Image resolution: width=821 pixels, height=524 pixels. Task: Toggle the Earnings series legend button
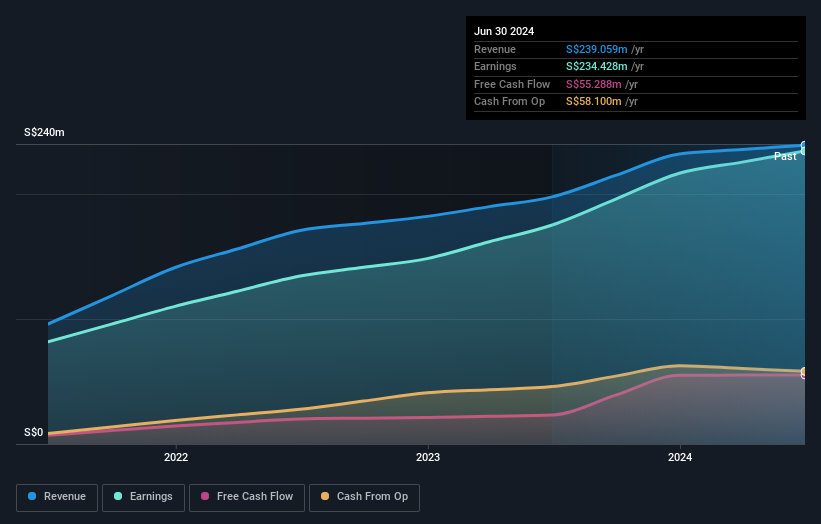point(143,497)
